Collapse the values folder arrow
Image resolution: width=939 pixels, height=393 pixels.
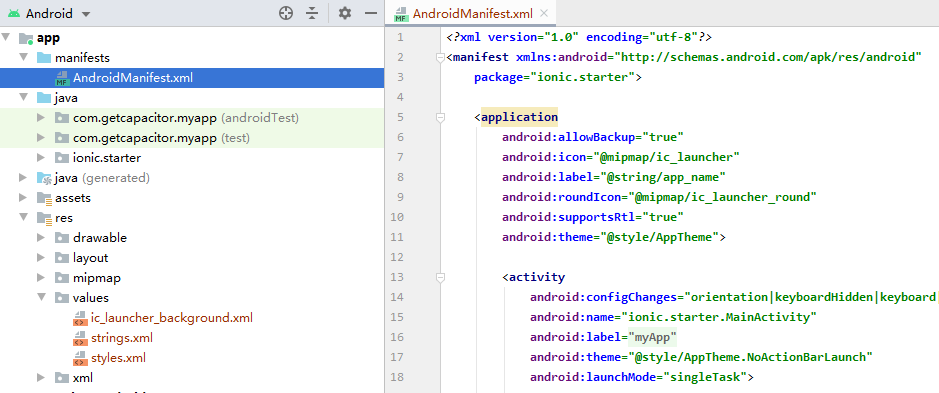point(41,297)
